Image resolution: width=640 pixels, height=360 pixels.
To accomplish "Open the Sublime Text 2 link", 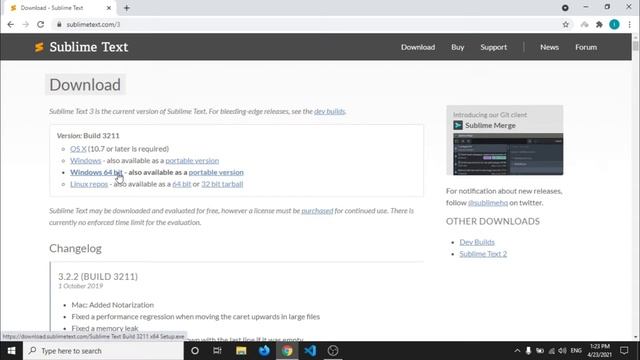I will coord(483,254).
